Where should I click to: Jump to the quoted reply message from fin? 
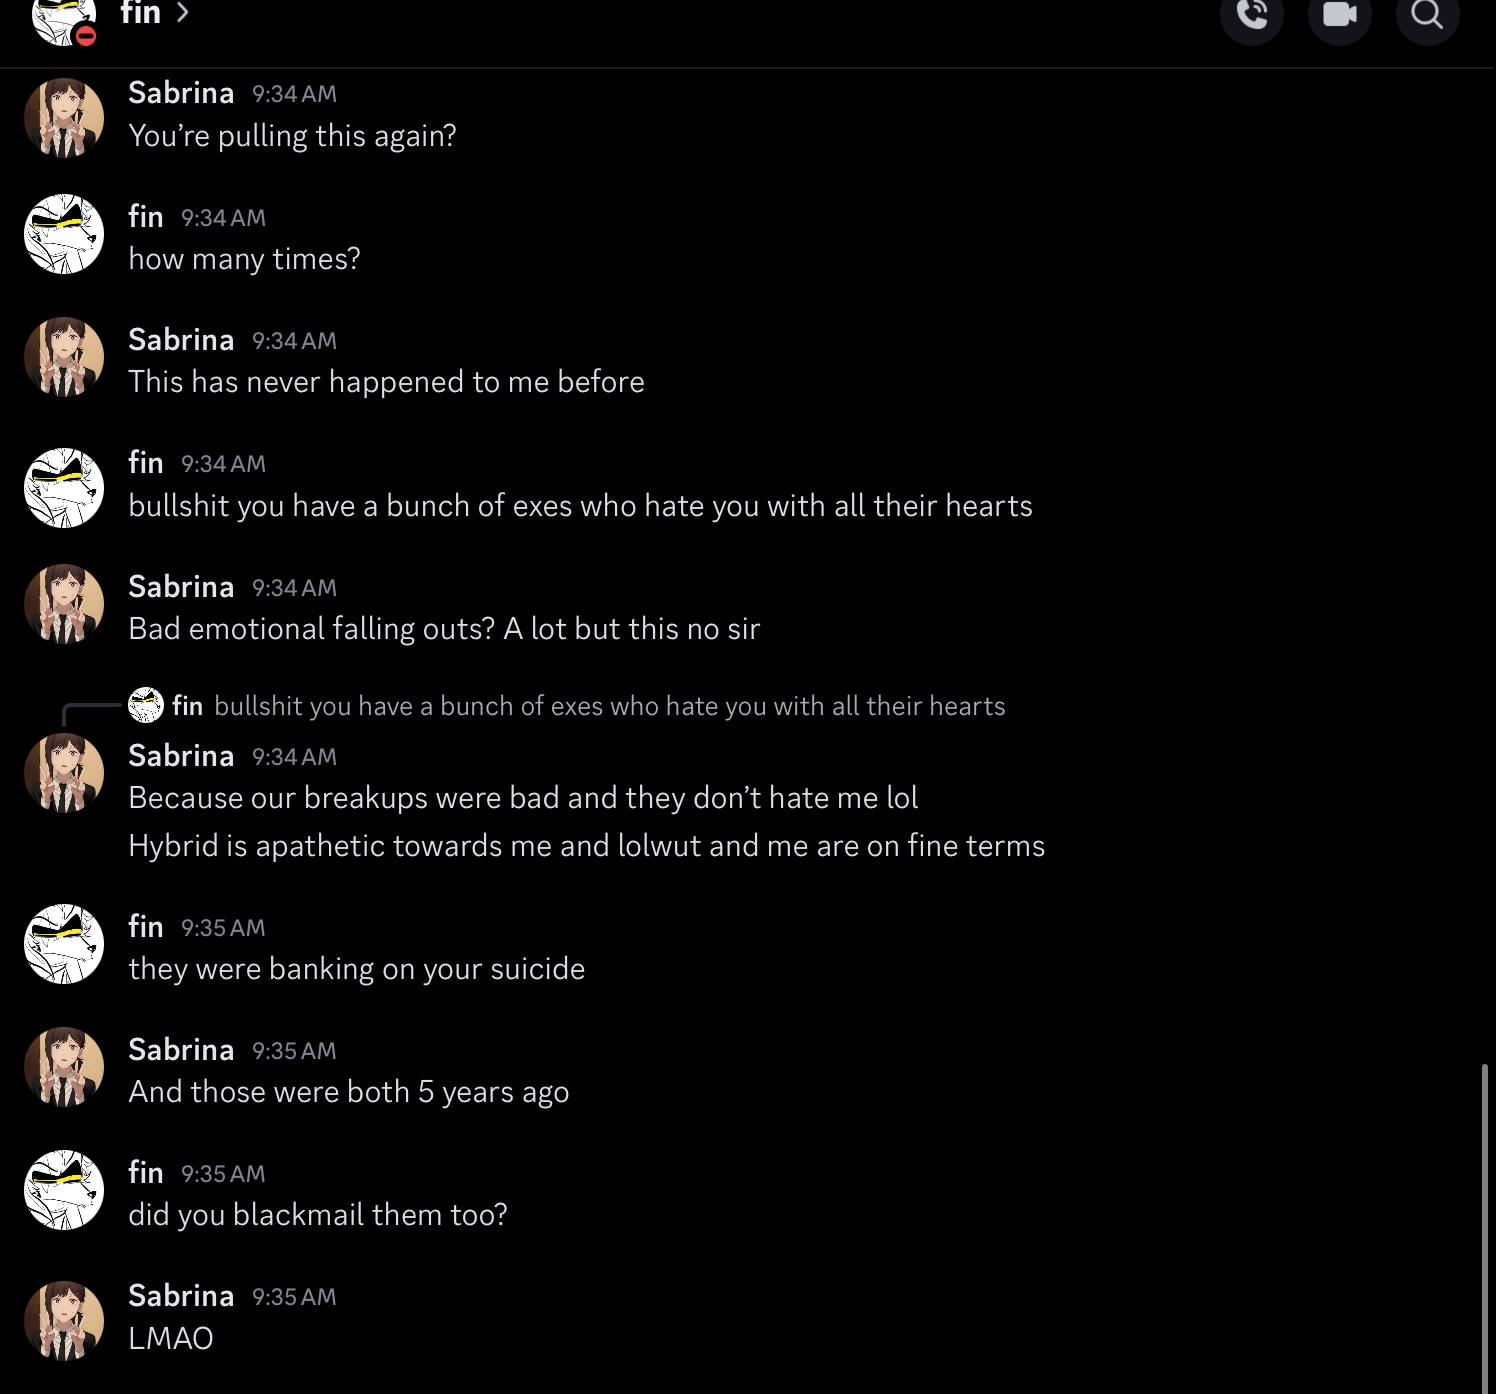(609, 706)
